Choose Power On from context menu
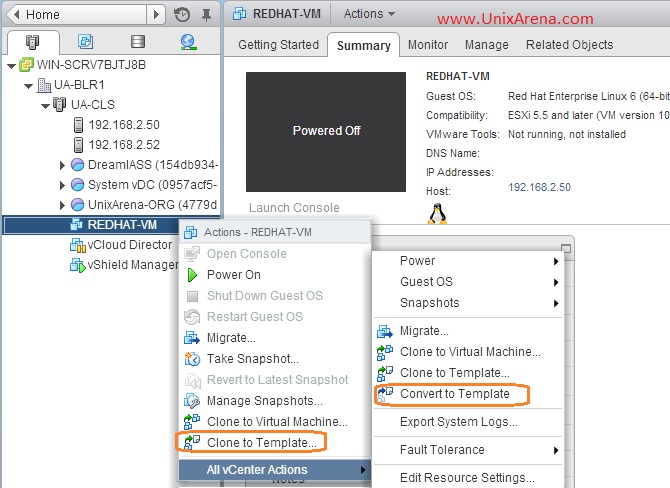This screenshot has width=670, height=488. pos(234,275)
